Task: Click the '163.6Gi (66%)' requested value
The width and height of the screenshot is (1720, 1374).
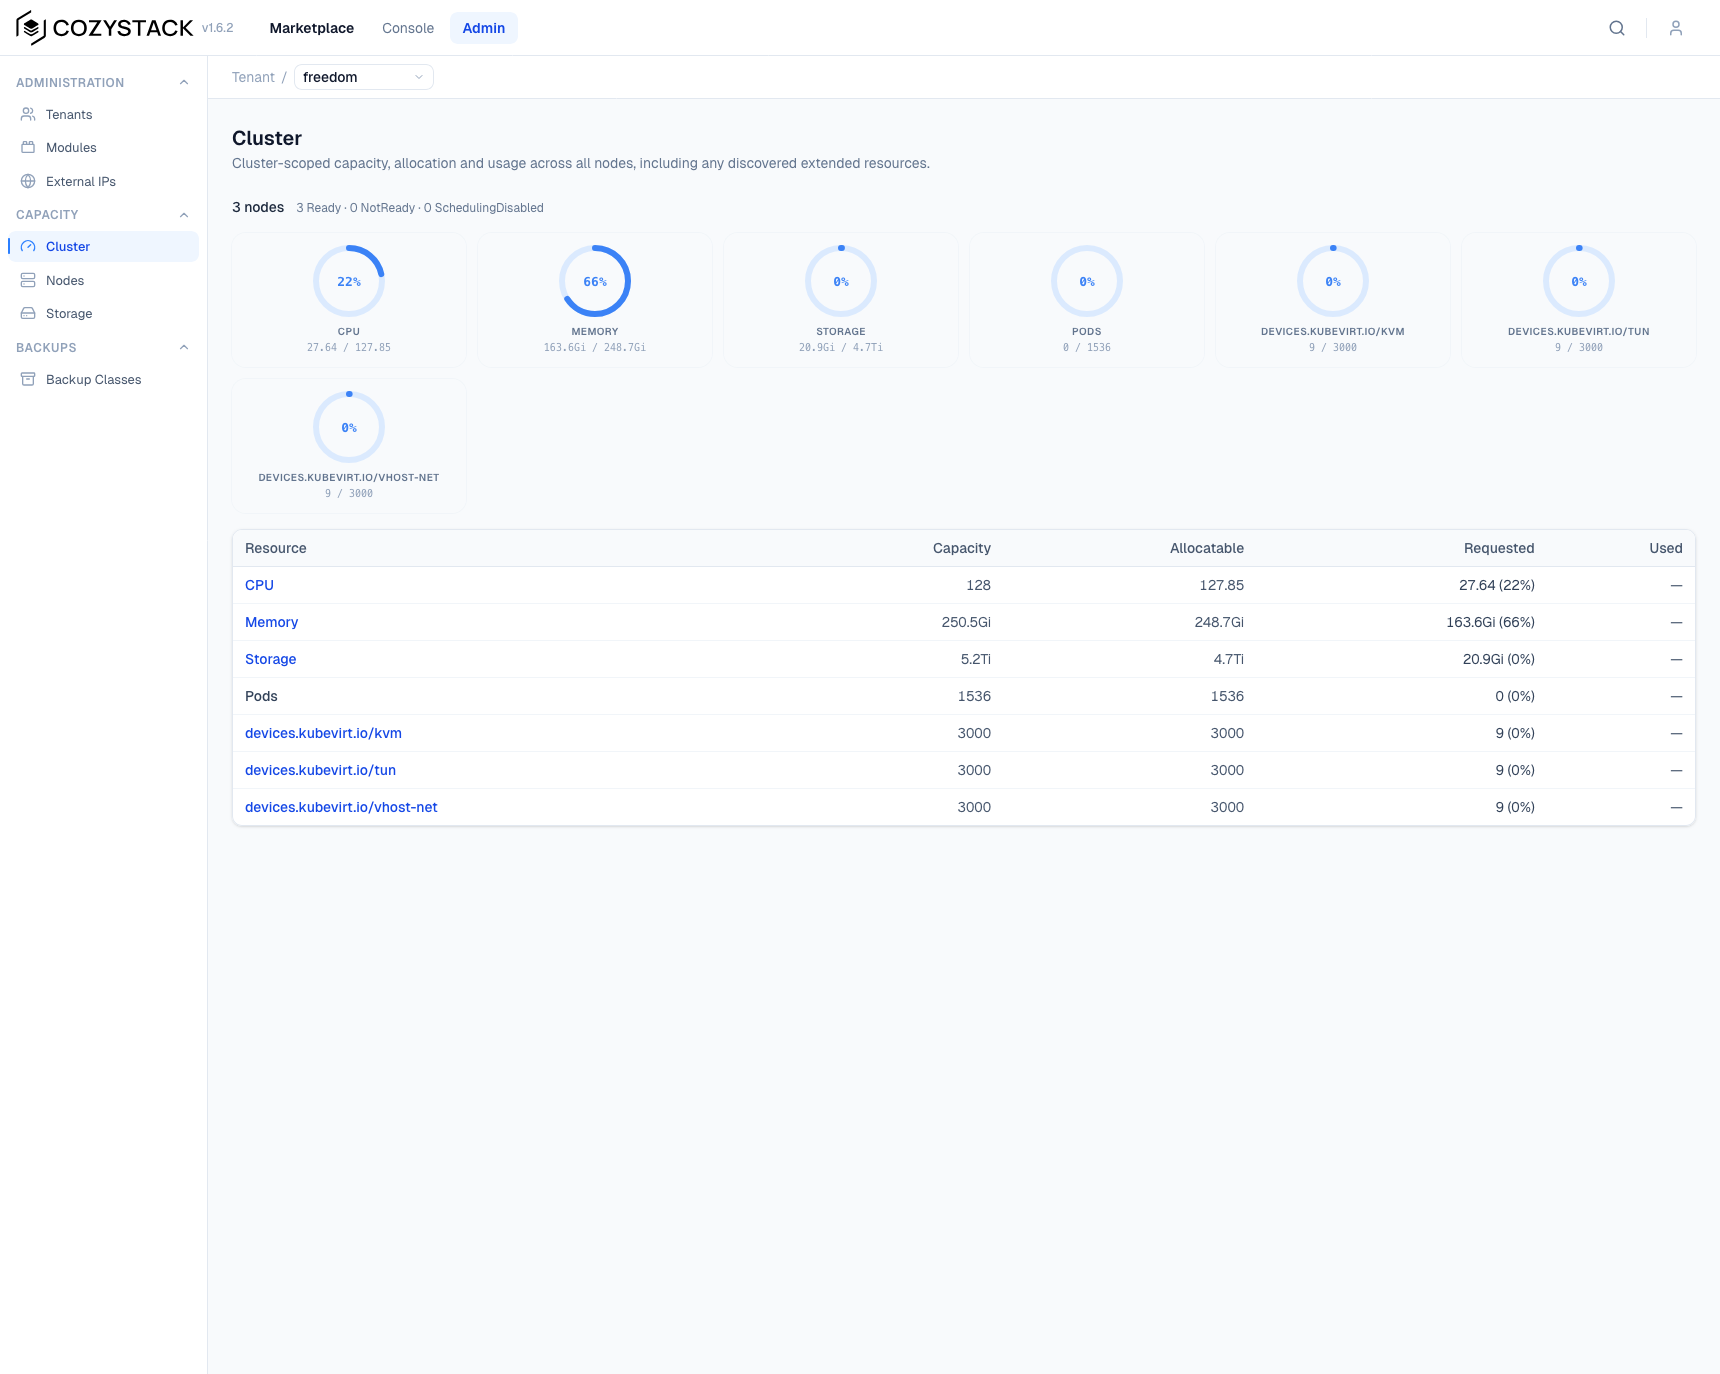Action: [x=1490, y=622]
